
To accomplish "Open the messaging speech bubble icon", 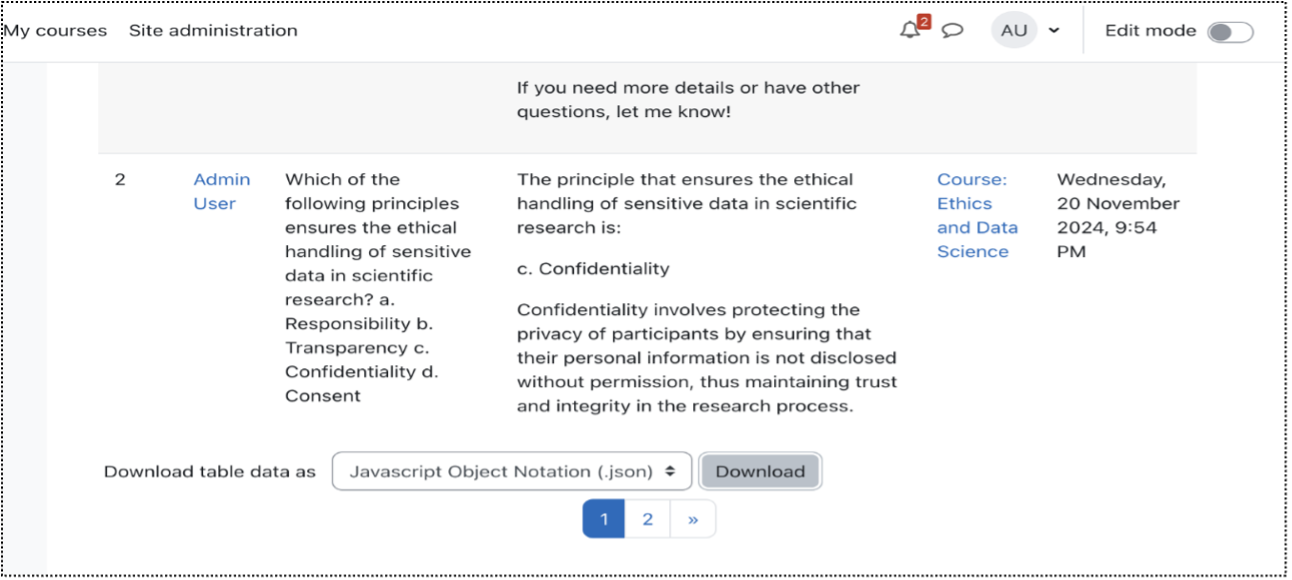I will (x=953, y=31).
